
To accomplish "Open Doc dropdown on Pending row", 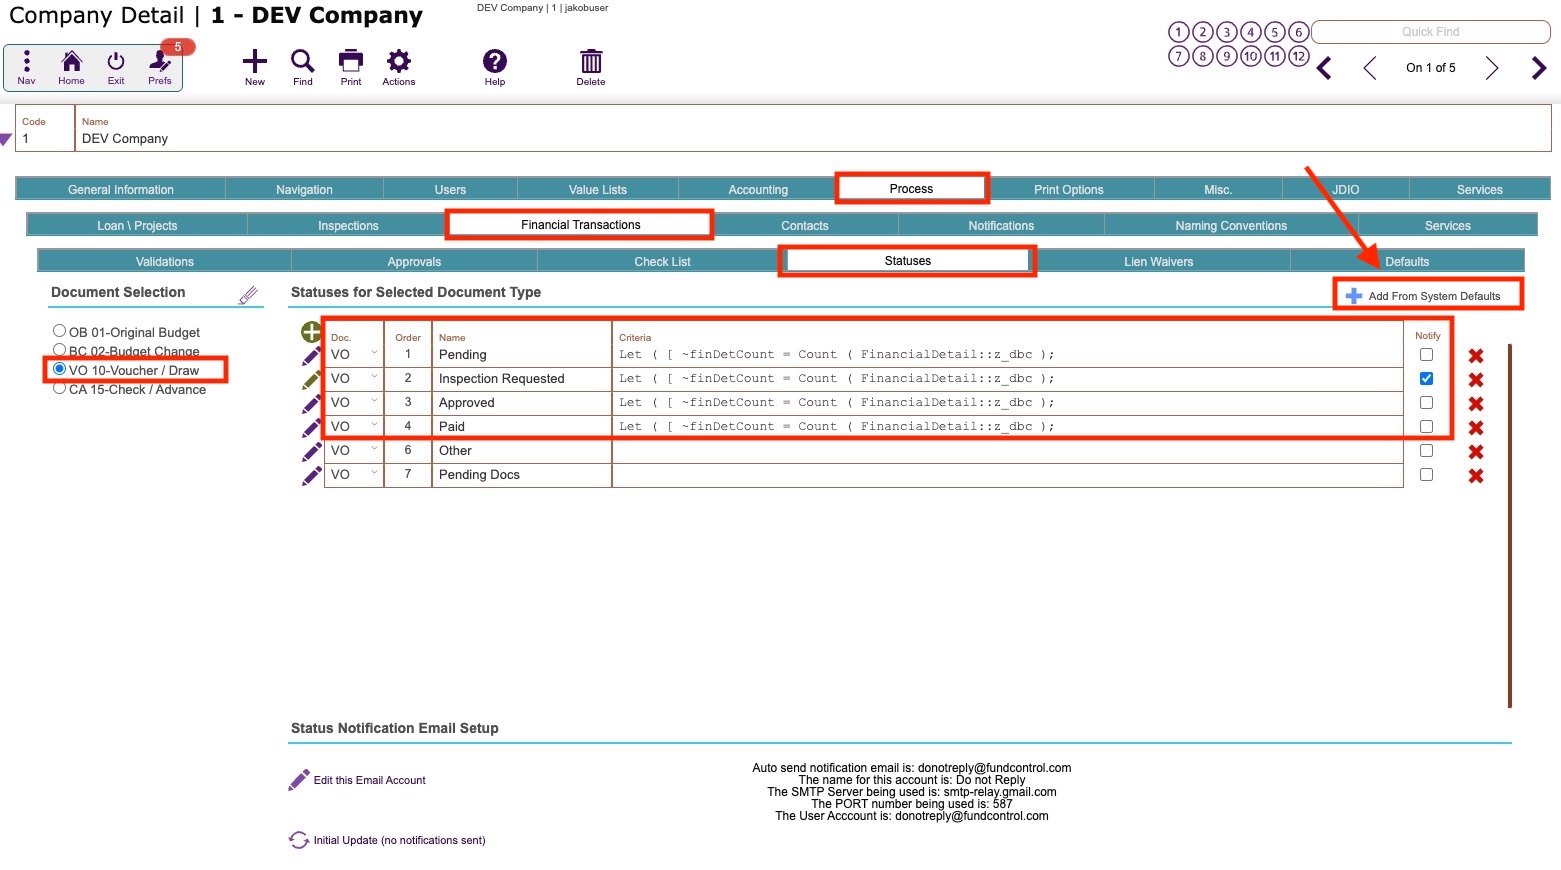I will point(374,353).
